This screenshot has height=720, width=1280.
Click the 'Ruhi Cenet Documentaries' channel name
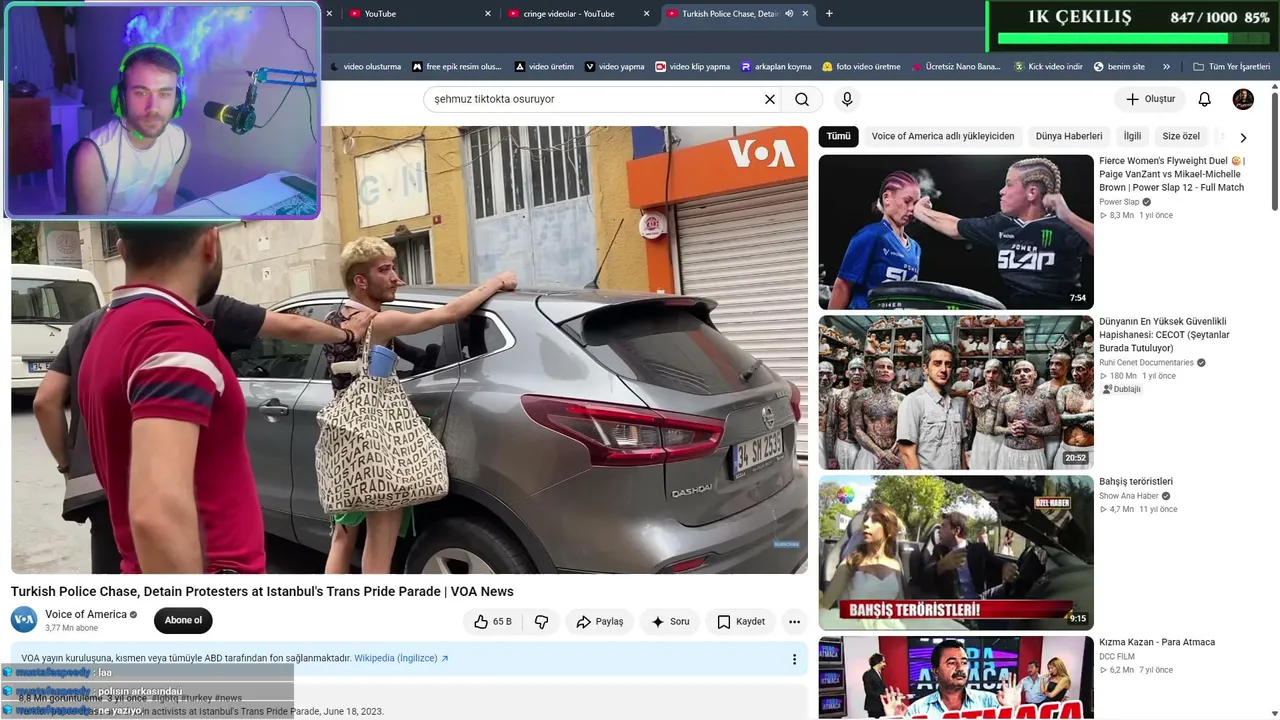click(x=1146, y=363)
